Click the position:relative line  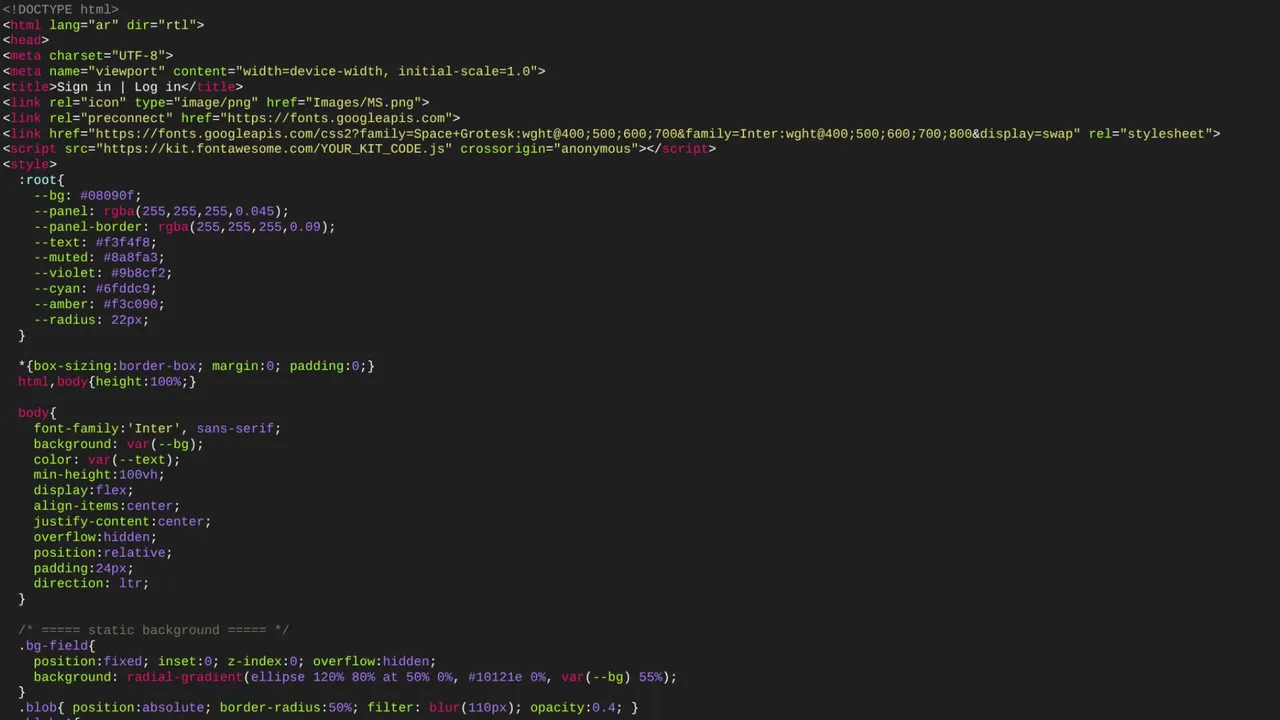pos(103,553)
